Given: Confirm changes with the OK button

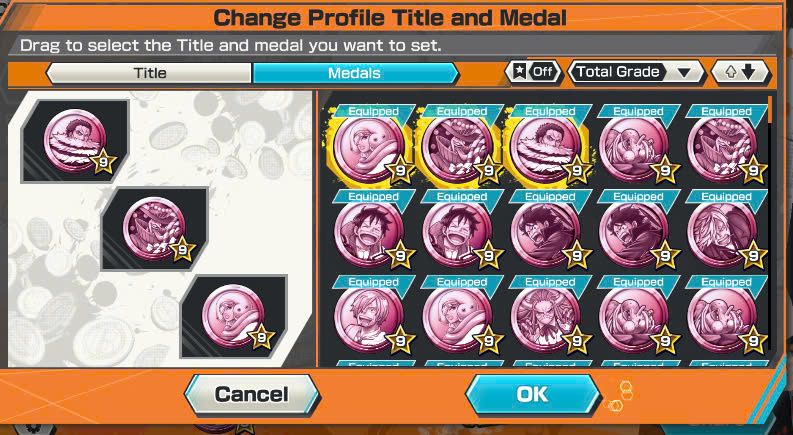Looking at the screenshot, I should click(x=533, y=395).
